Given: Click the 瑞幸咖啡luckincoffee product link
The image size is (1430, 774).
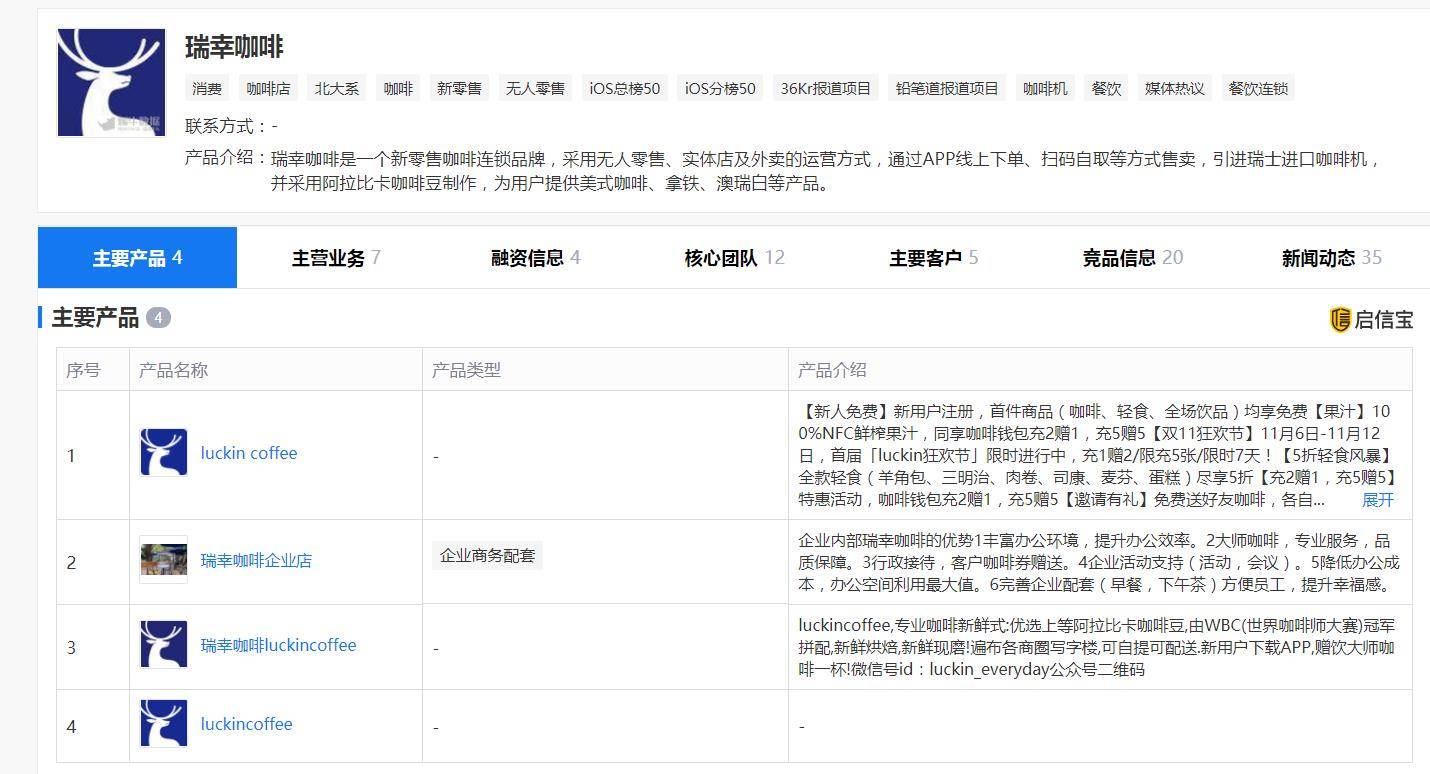Looking at the screenshot, I should point(278,645).
